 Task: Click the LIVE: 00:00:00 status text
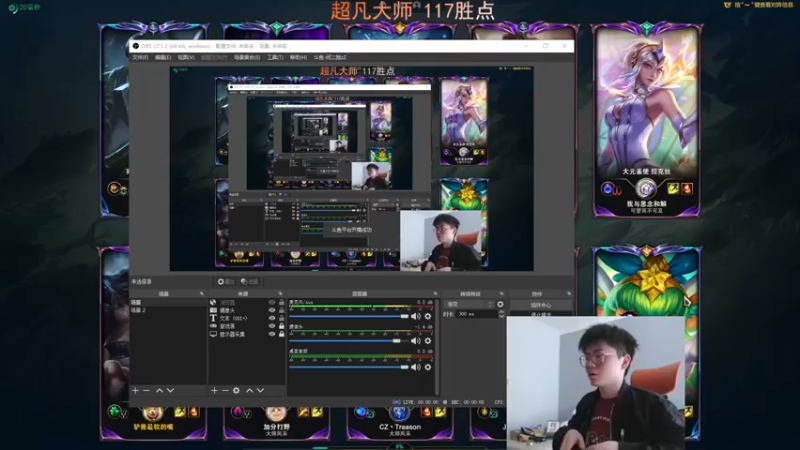click(x=420, y=402)
